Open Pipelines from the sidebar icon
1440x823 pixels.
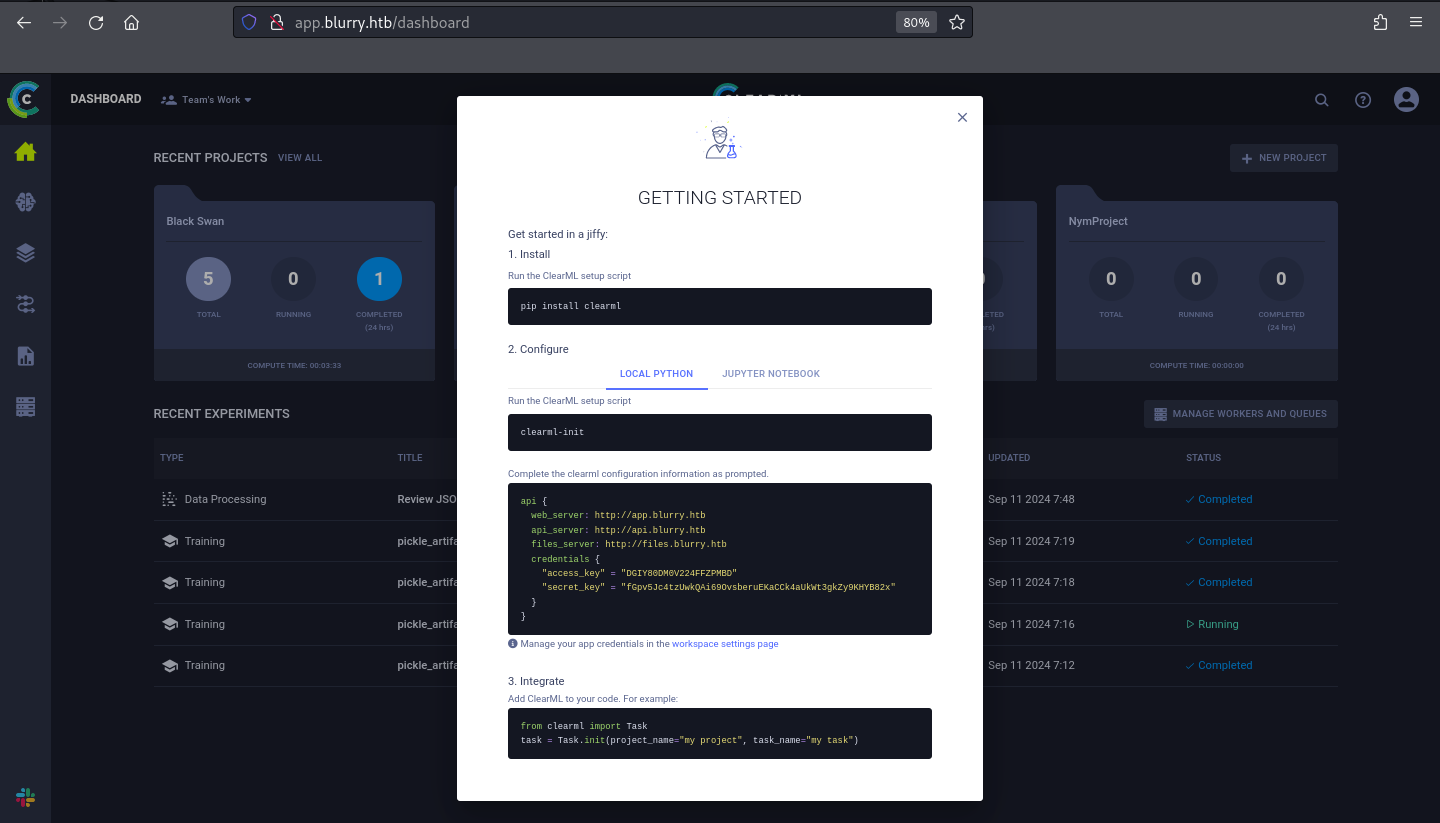pyautogui.click(x=26, y=304)
